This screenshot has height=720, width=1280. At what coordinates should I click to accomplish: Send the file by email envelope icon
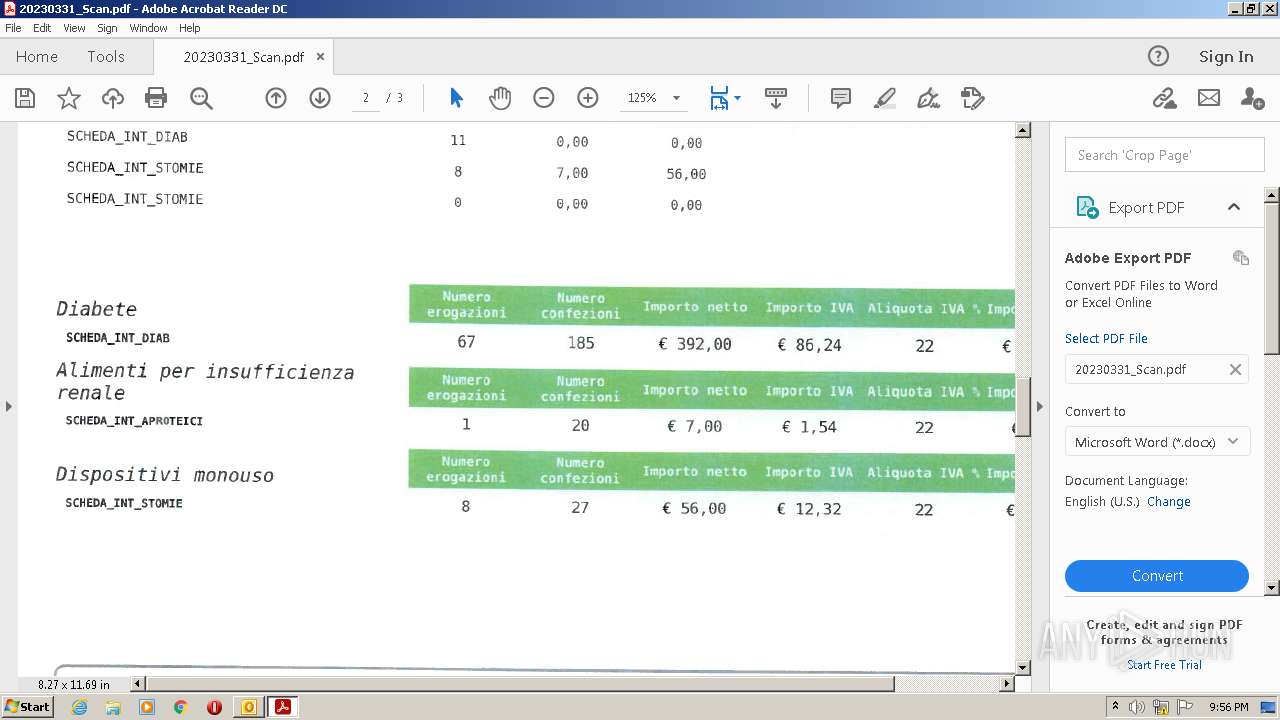(x=1209, y=98)
